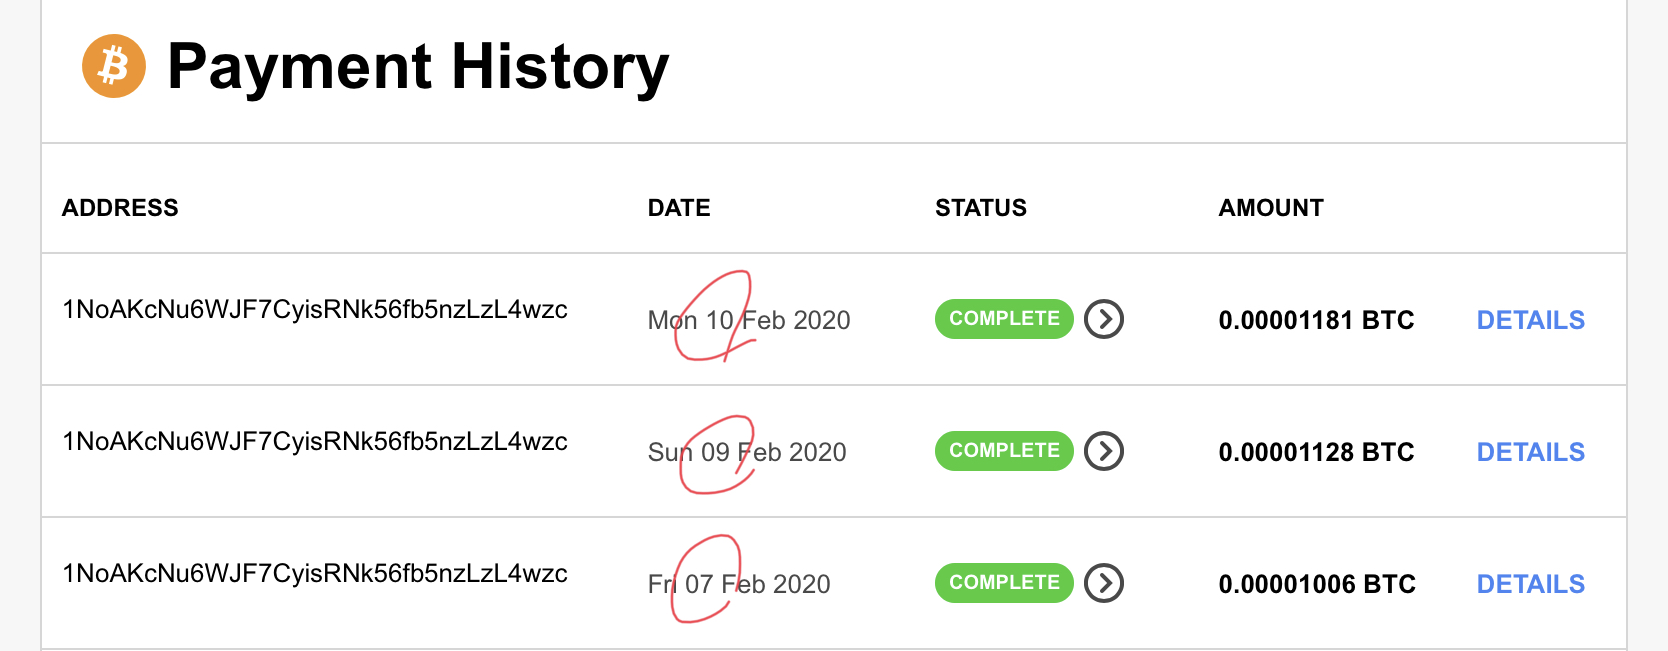
Task: Click COMPLETE badge on Sun 09 Feb row
Action: click(1004, 451)
